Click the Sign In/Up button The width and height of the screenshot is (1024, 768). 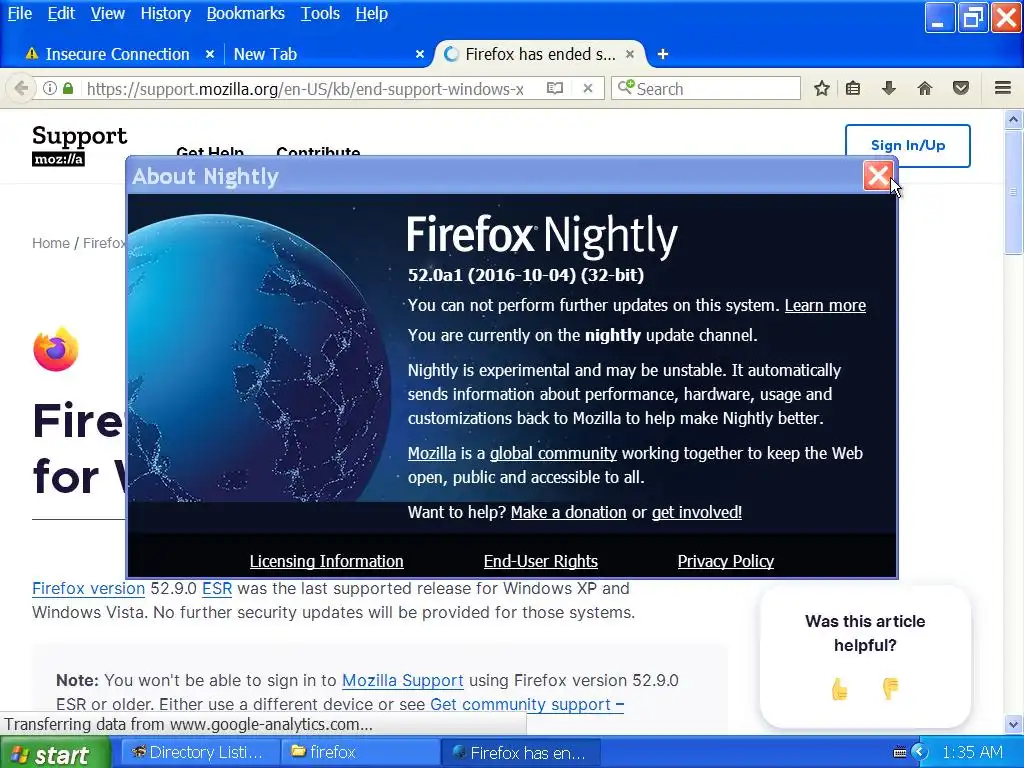pyautogui.click(x=907, y=146)
